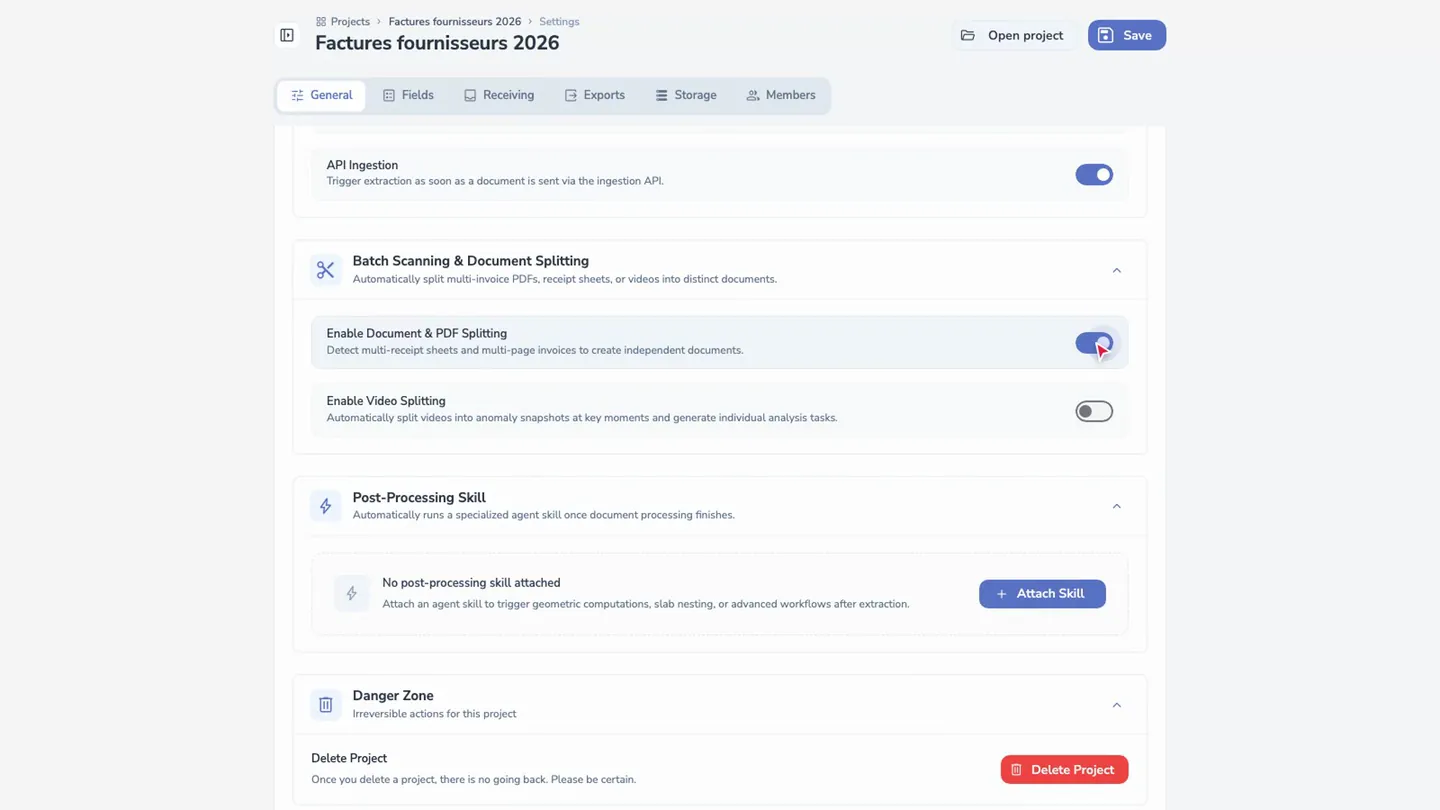1440x810 pixels.
Task: Click the scissors icon for Batch Scanning
Action: click(325, 270)
